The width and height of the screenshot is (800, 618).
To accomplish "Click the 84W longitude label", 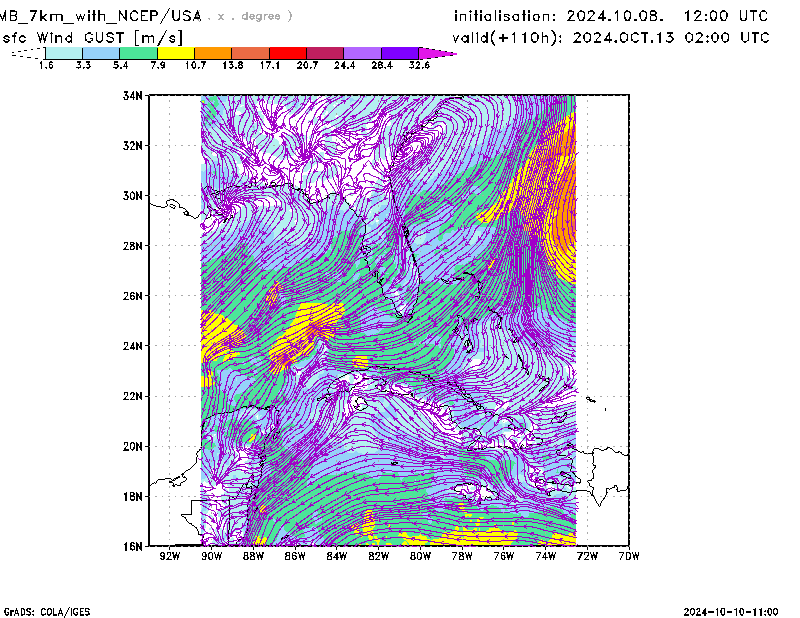I will pos(337,556).
